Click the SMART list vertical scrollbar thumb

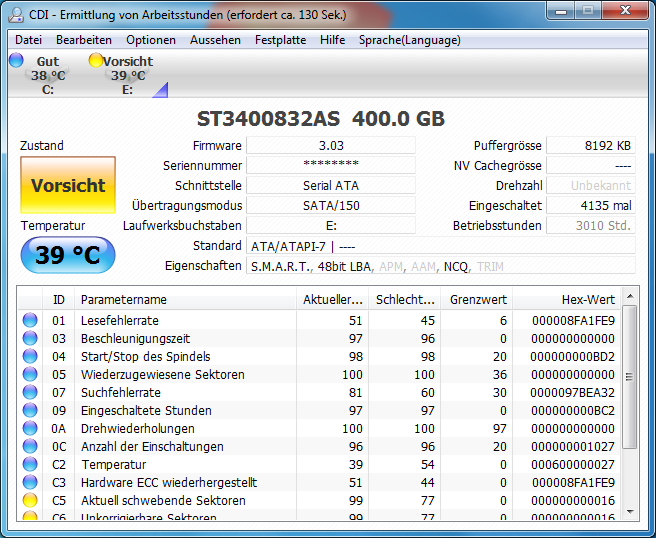(630, 377)
